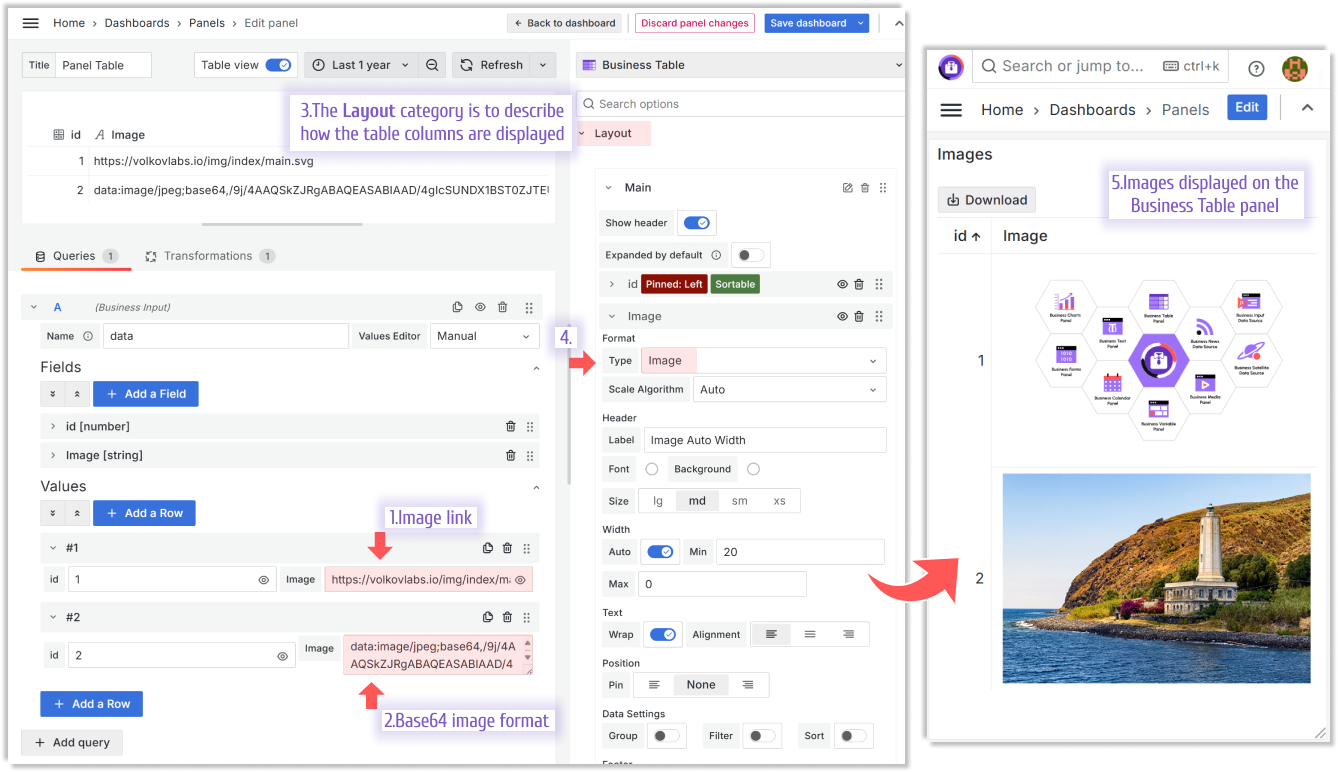Screen dimensions: 1338x772
Task: Expand the id column with Pinned: Left badge
Action: (x=611, y=285)
